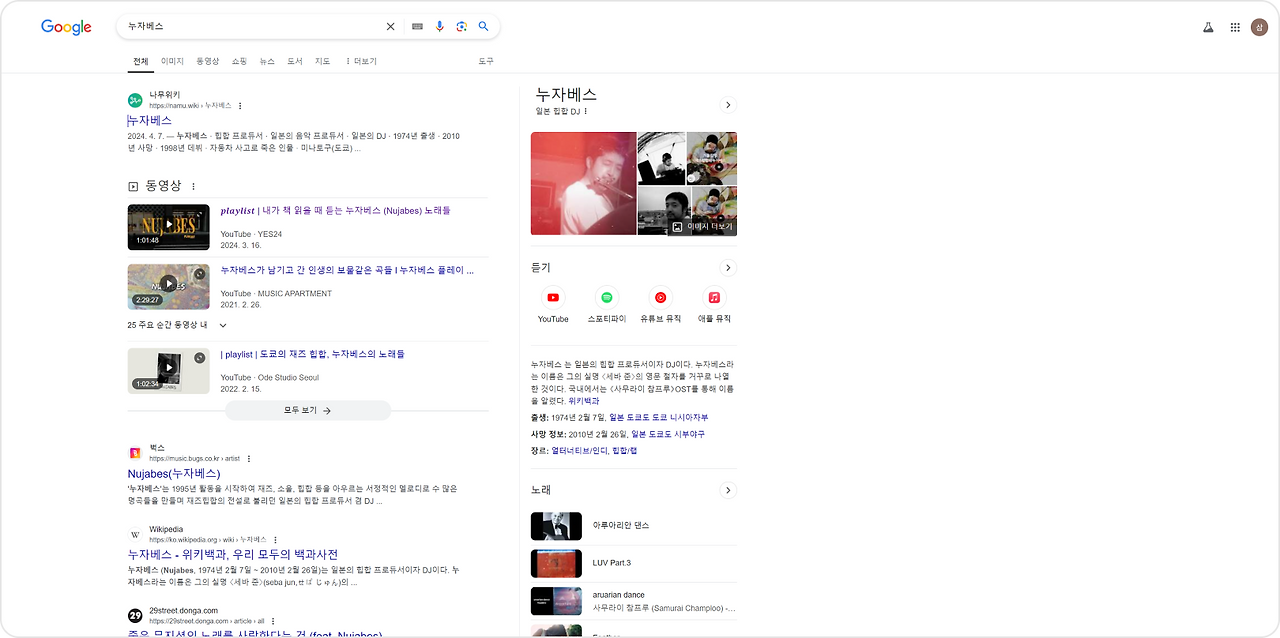Open song LUV Part.3
The width and height of the screenshot is (1280, 638).
pyautogui.click(x=634, y=563)
